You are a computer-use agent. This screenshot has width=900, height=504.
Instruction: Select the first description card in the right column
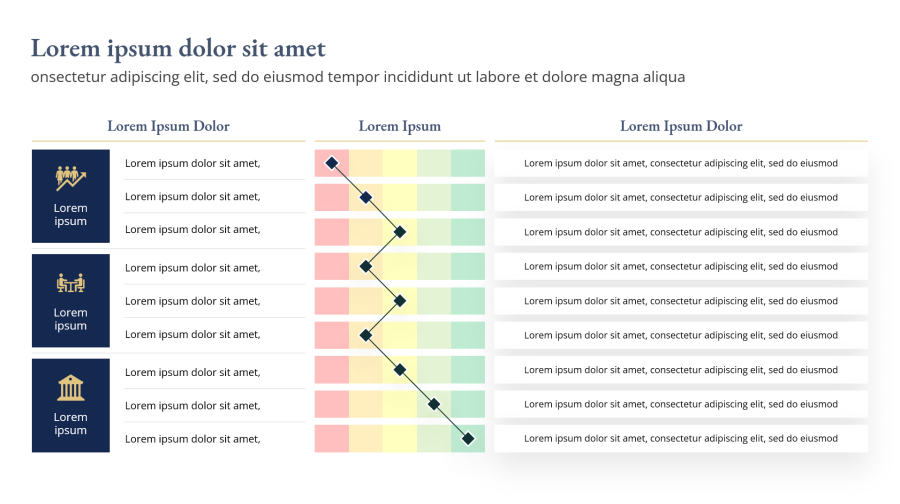point(681,163)
